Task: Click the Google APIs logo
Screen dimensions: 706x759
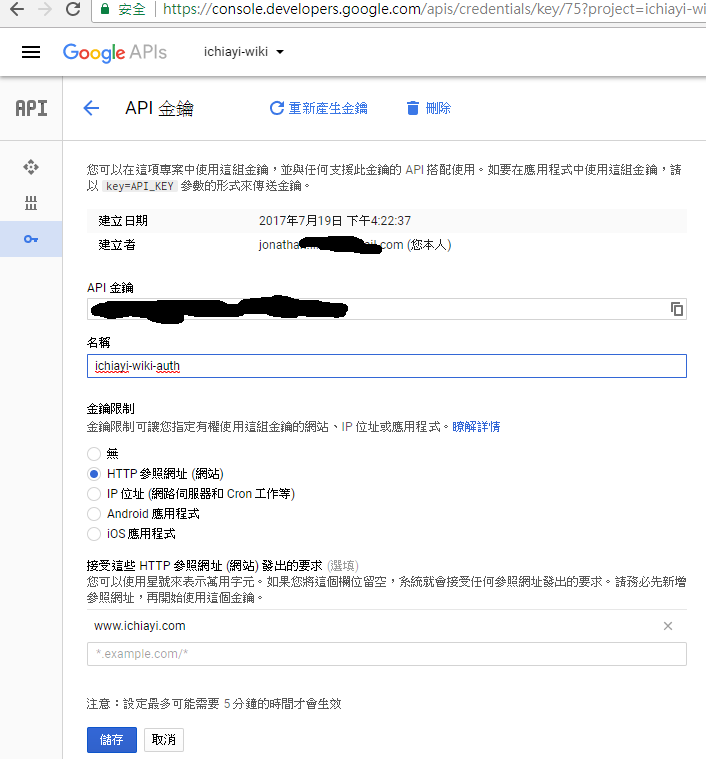Action: [115, 52]
